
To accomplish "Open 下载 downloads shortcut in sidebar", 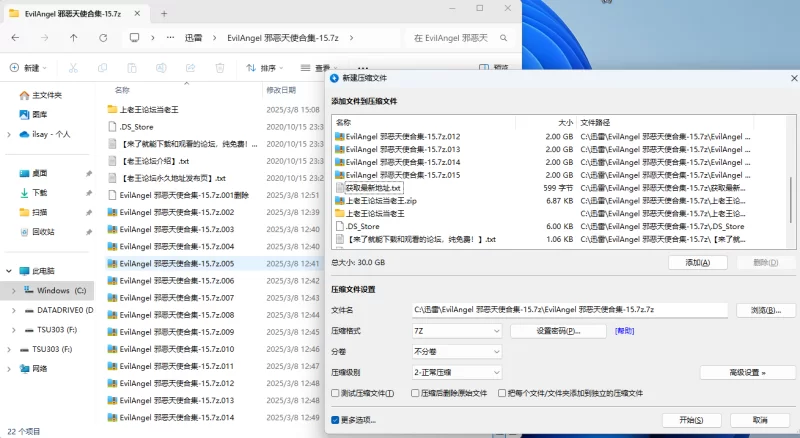I will tap(33, 193).
